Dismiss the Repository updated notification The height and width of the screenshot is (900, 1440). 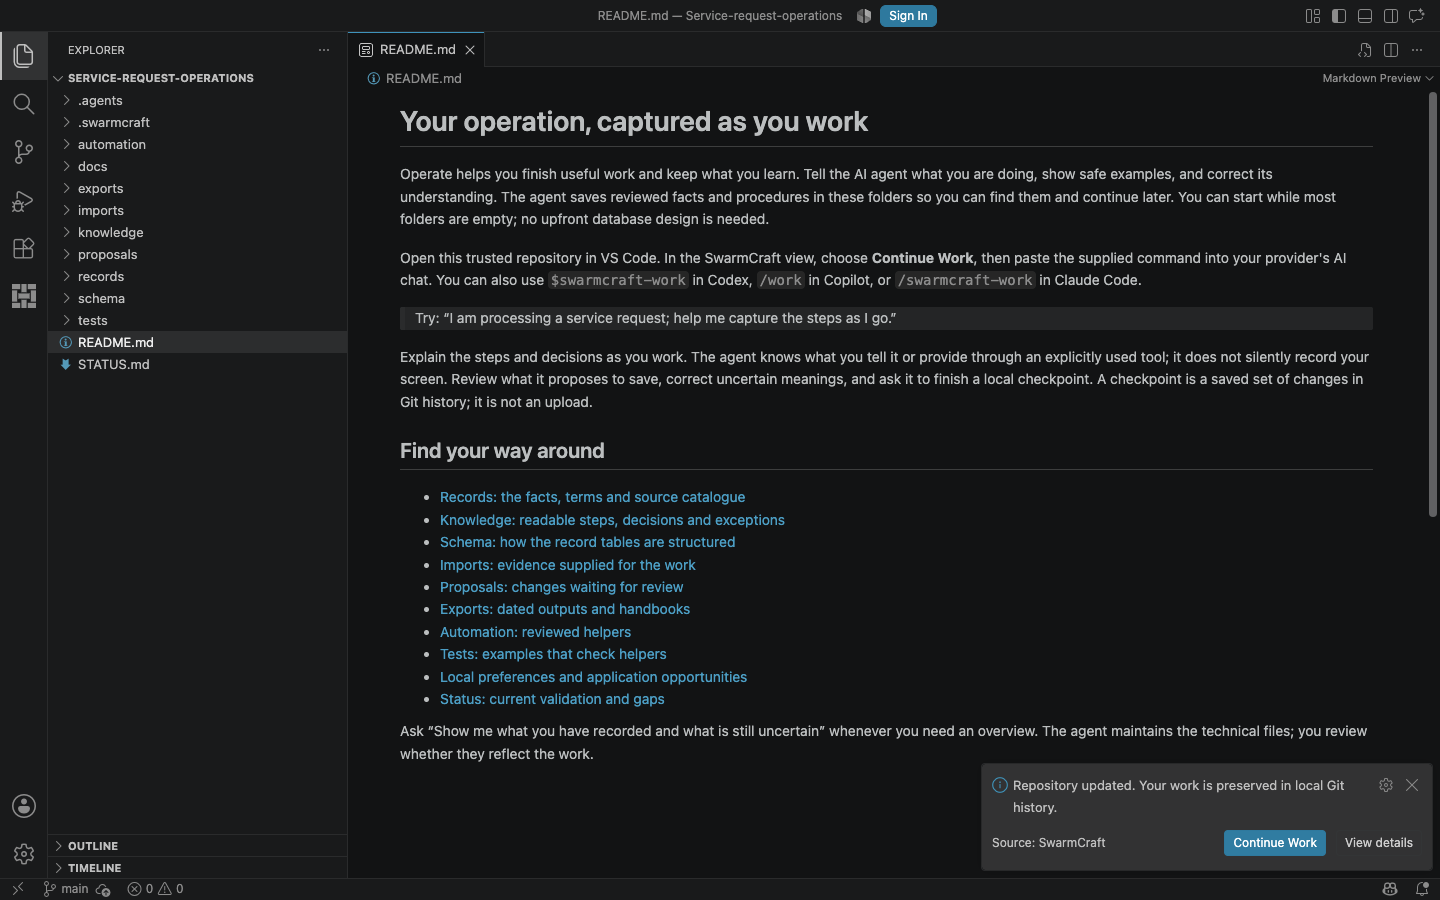click(1412, 785)
